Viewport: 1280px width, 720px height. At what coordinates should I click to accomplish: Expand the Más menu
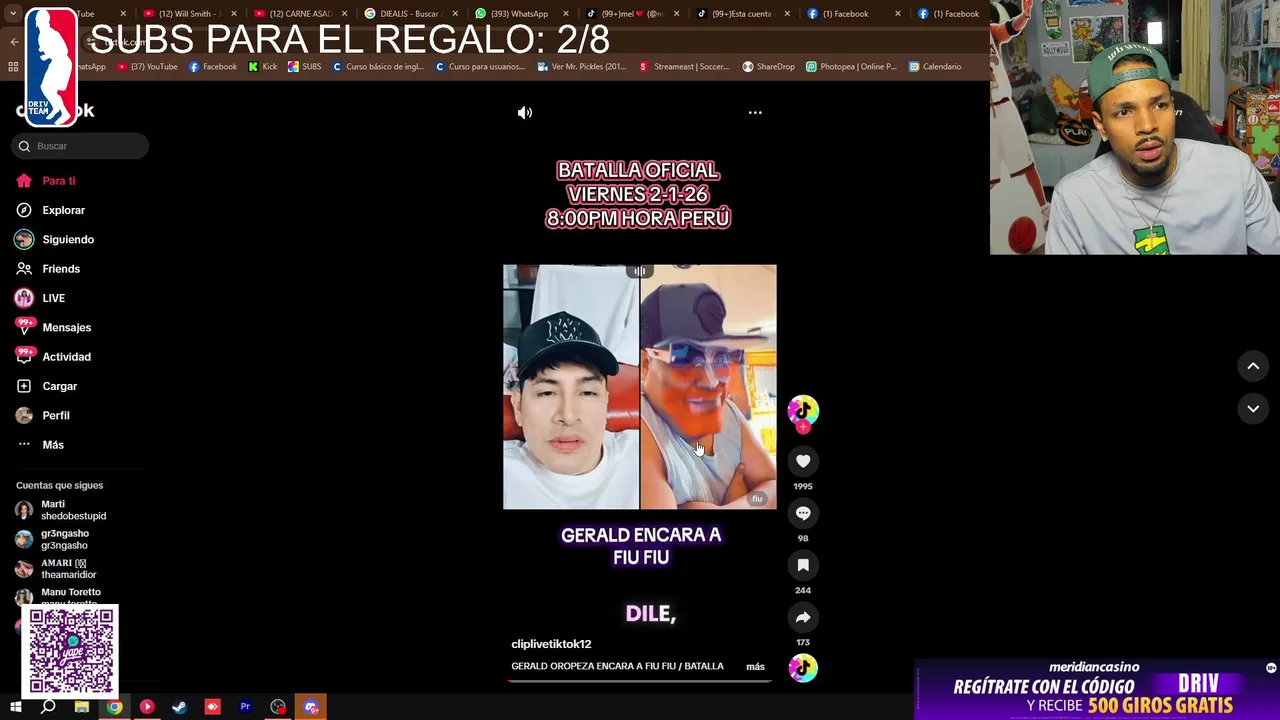pyautogui.click(x=52, y=445)
